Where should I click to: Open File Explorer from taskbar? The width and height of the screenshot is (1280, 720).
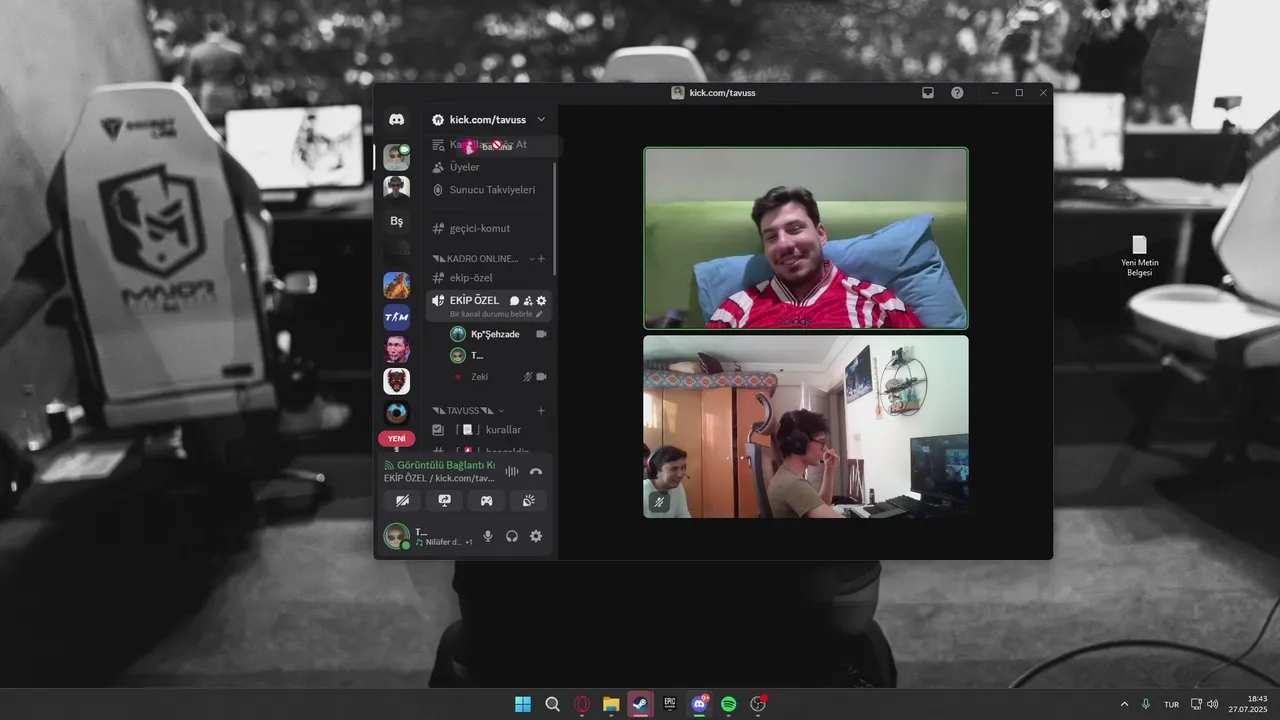pyautogui.click(x=611, y=704)
